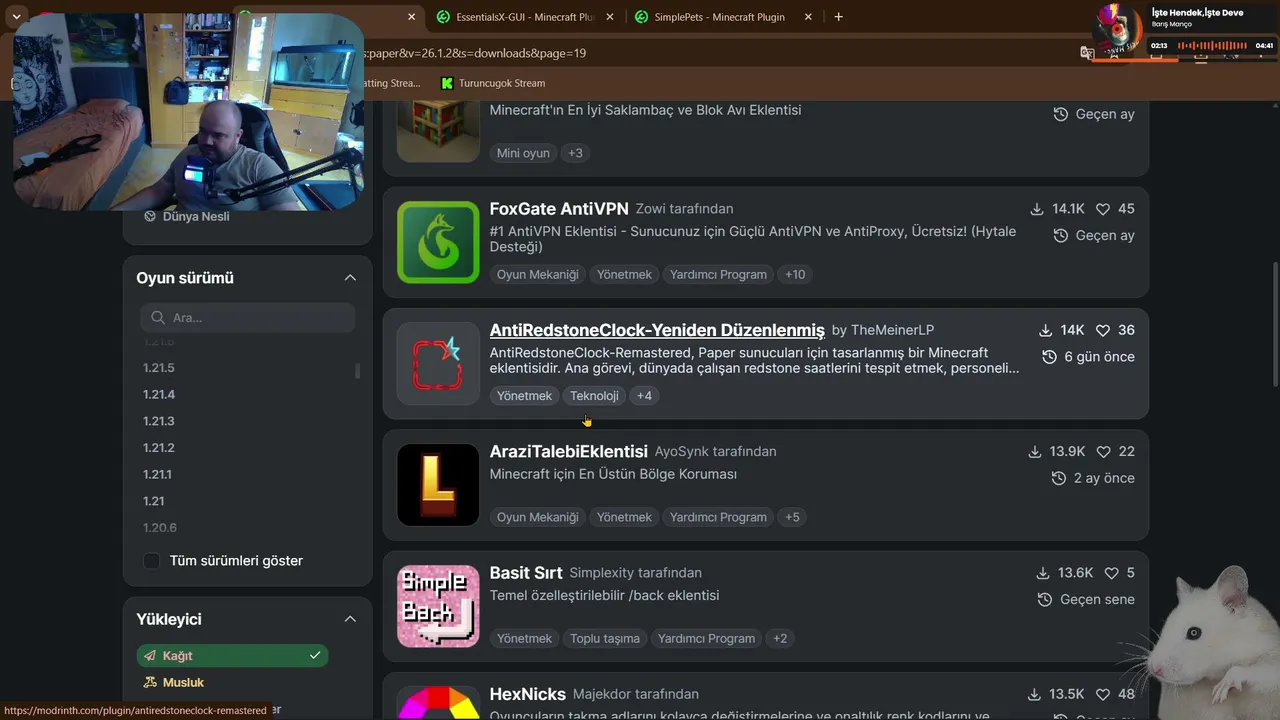Click the history icon beside '2 ay önce'
This screenshot has width=1280, height=720.
coord(1059,478)
